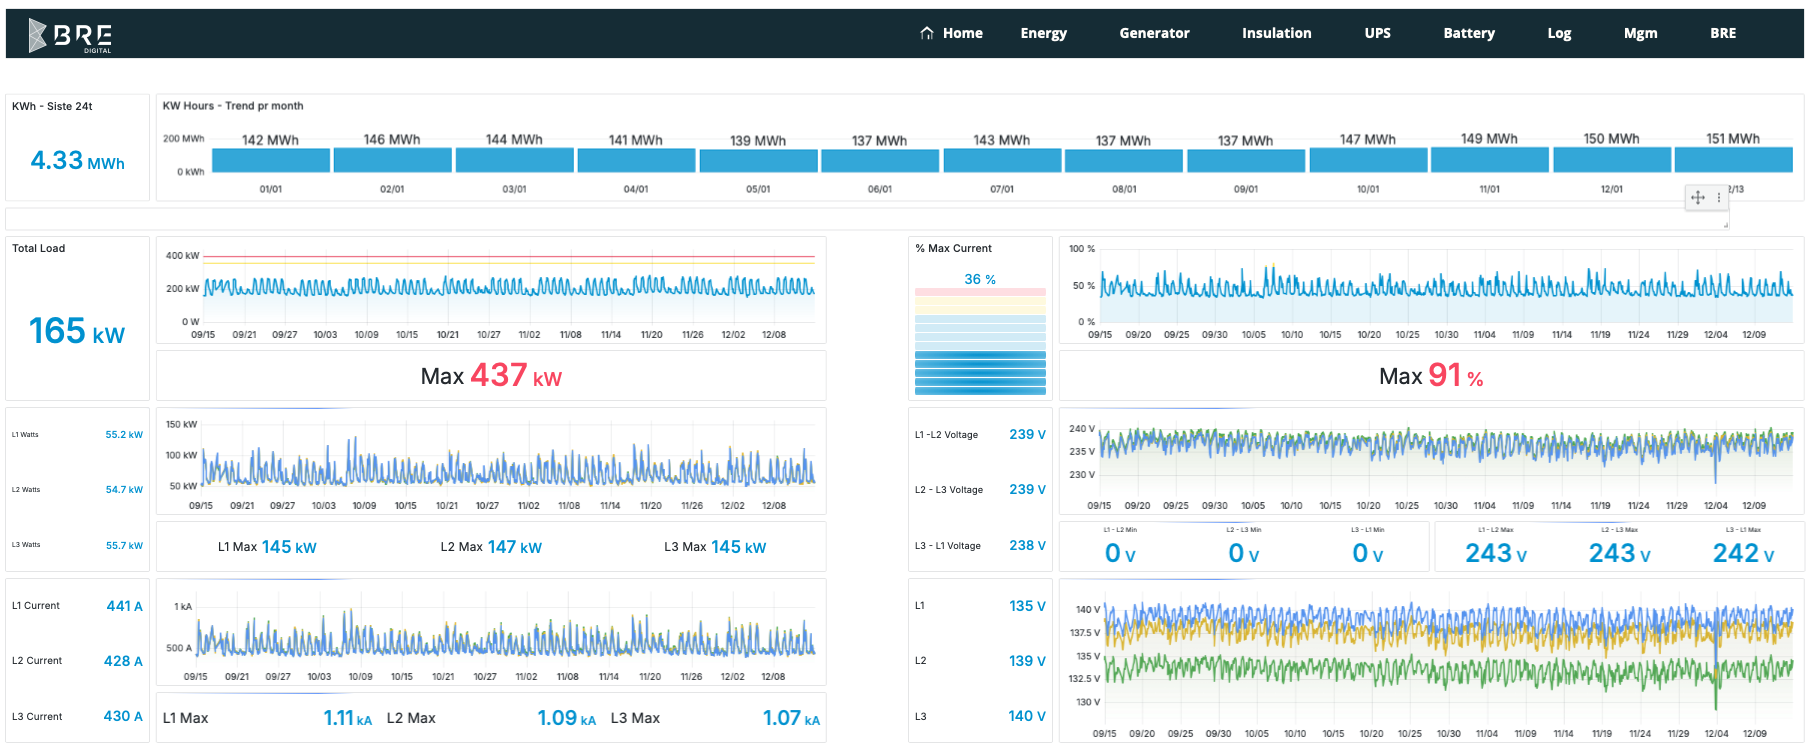
Task: Open the UPS page
Action: (x=1377, y=33)
